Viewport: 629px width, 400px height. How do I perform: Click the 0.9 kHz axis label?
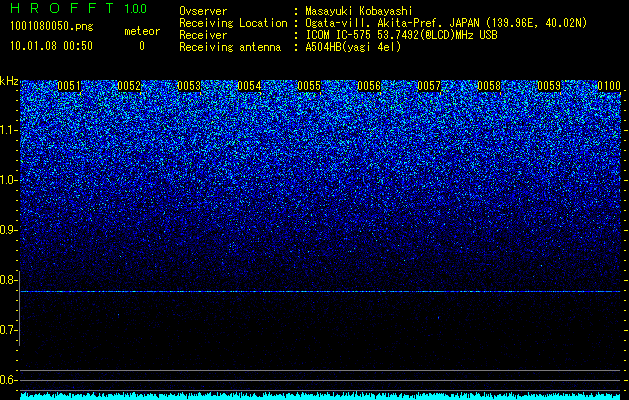click(x=8, y=230)
